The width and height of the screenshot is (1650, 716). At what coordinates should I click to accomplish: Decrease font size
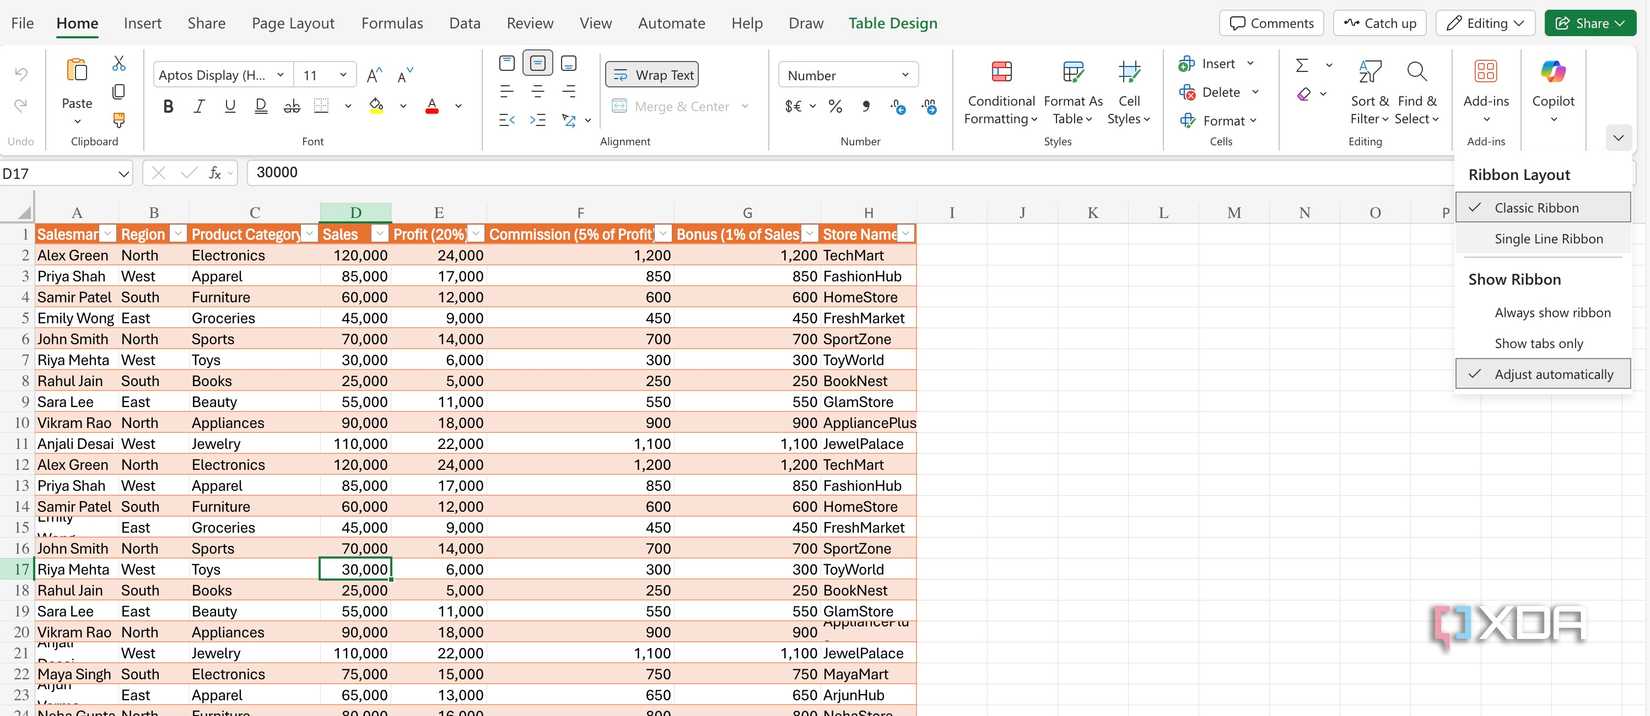(x=405, y=75)
